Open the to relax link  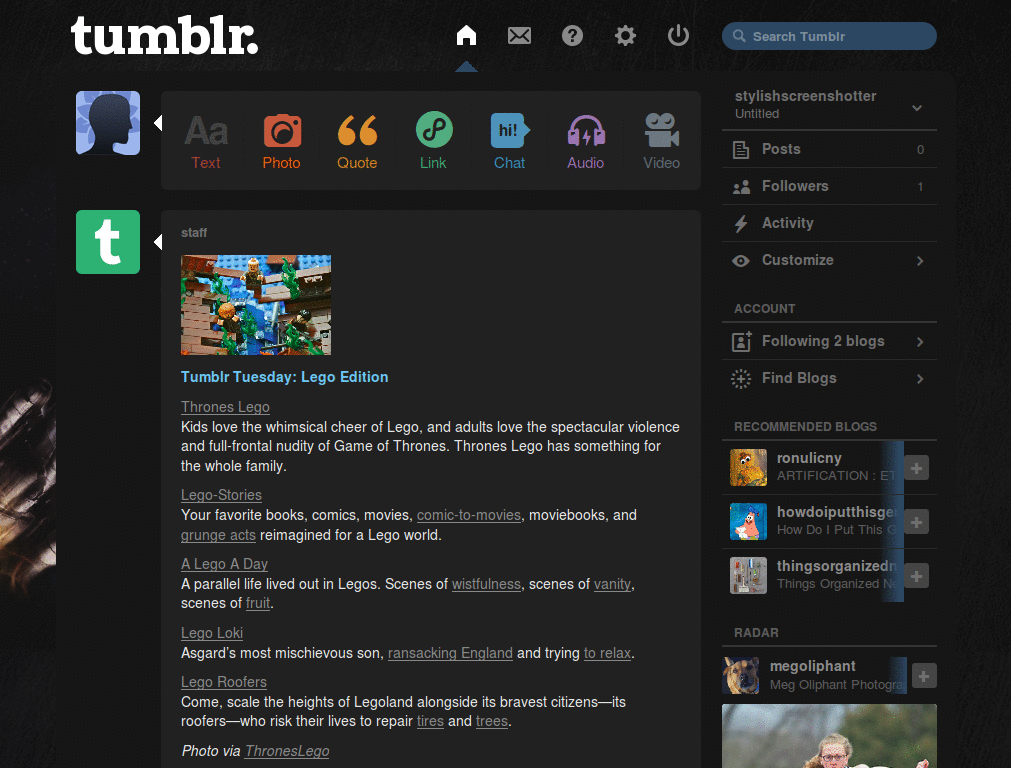tap(607, 653)
